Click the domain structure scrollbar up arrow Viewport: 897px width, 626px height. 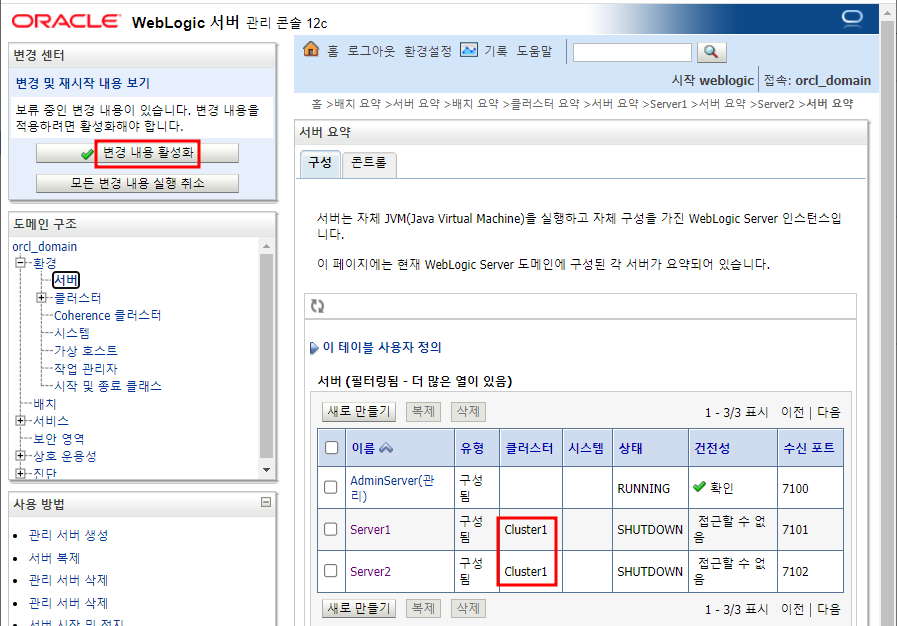tap(266, 246)
